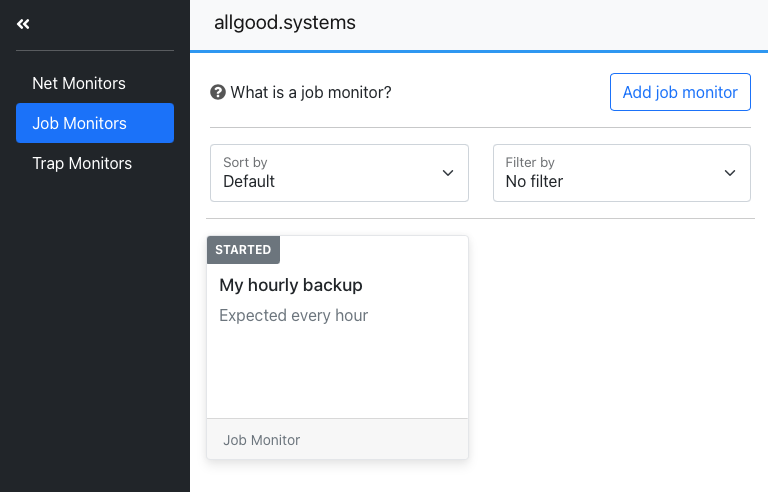Collapse the sidebar with the double-chevron icon

pos(23,24)
